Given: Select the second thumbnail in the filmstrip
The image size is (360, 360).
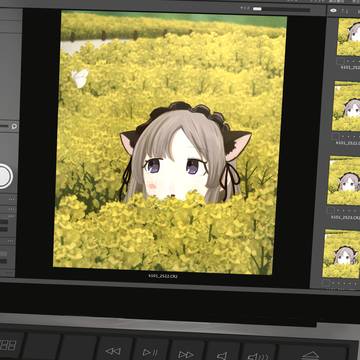Looking at the screenshot, I should [347, 106].
